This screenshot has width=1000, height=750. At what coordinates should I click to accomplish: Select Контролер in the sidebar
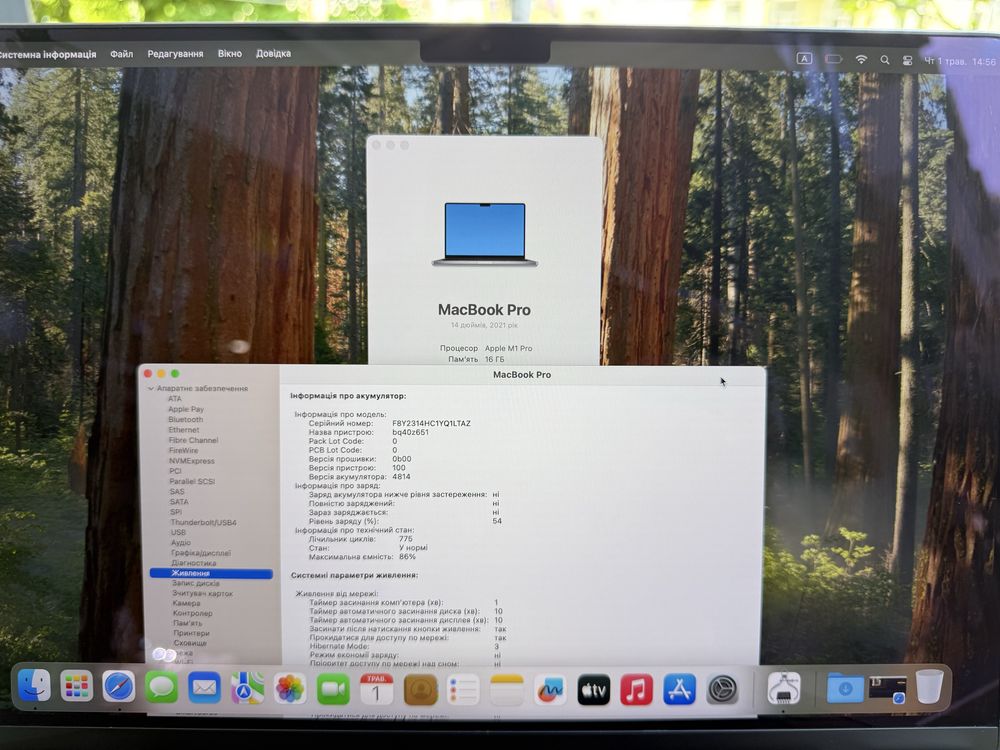click(x=193, y=613)
